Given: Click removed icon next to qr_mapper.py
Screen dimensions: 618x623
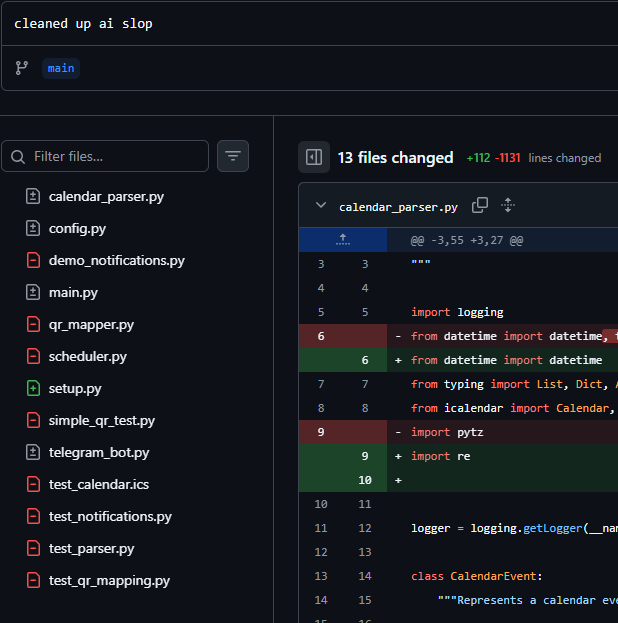Looking at the screenshot, I should (x=33, y=324).
